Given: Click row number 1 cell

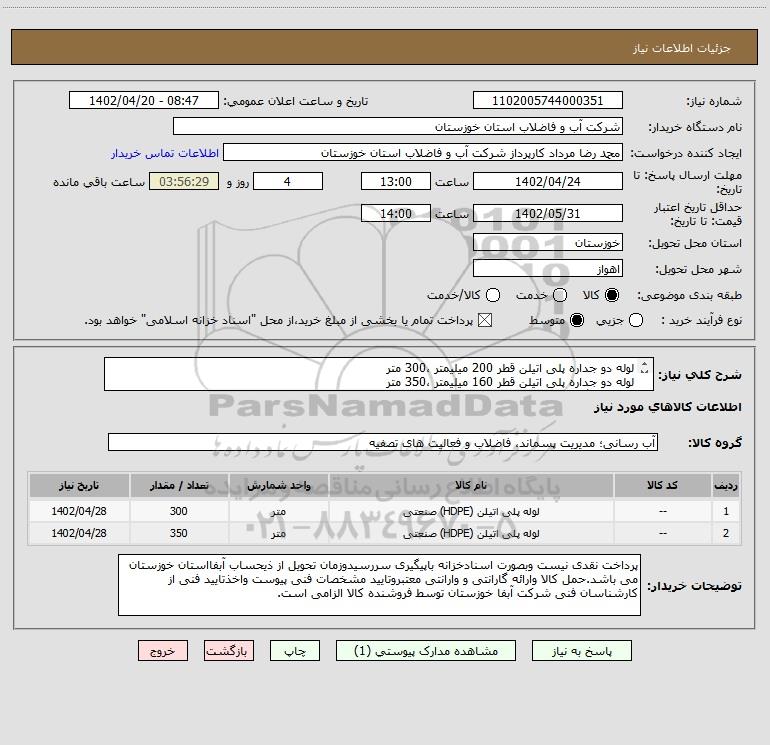Looking at the screenshot, I should [x=726, y=511].
